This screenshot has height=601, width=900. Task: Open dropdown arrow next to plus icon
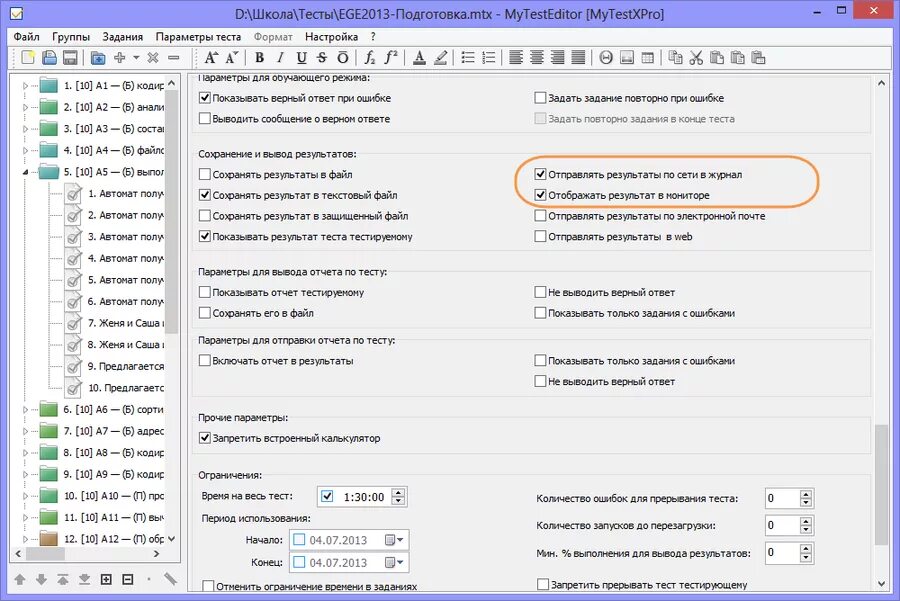[x=136, y=57]
